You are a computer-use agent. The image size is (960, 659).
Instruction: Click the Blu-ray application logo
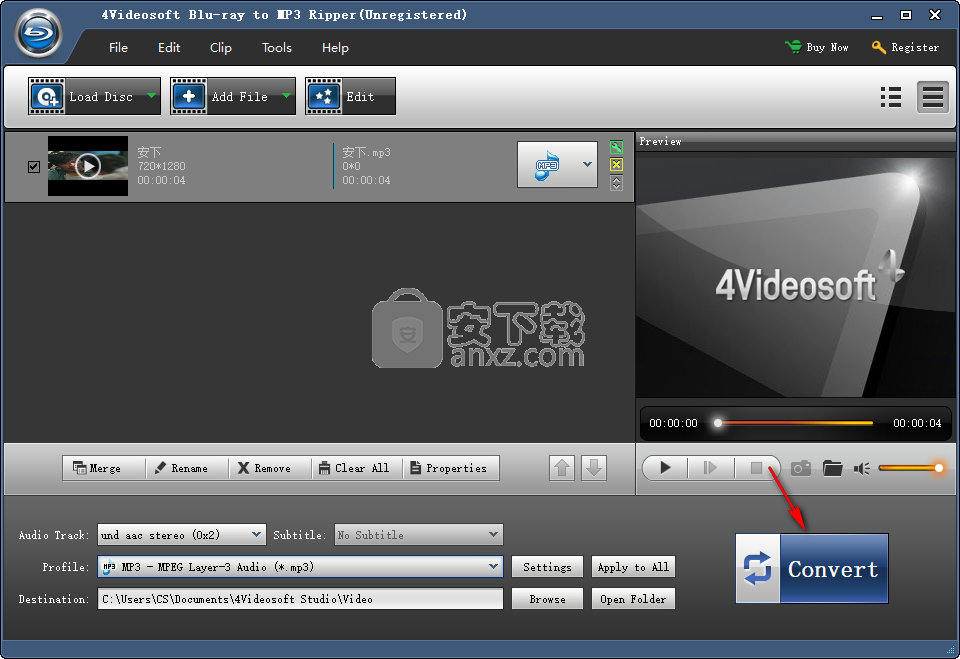click(x=39, y=33)
